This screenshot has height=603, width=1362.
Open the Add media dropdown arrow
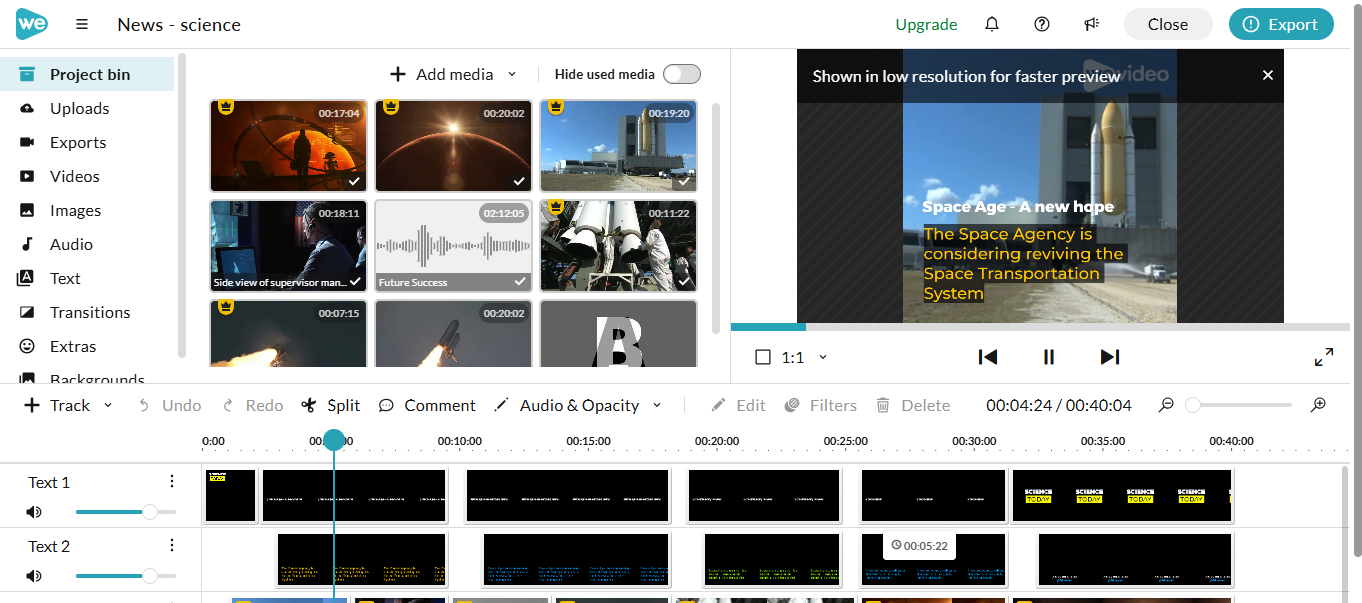pos(510,74)
